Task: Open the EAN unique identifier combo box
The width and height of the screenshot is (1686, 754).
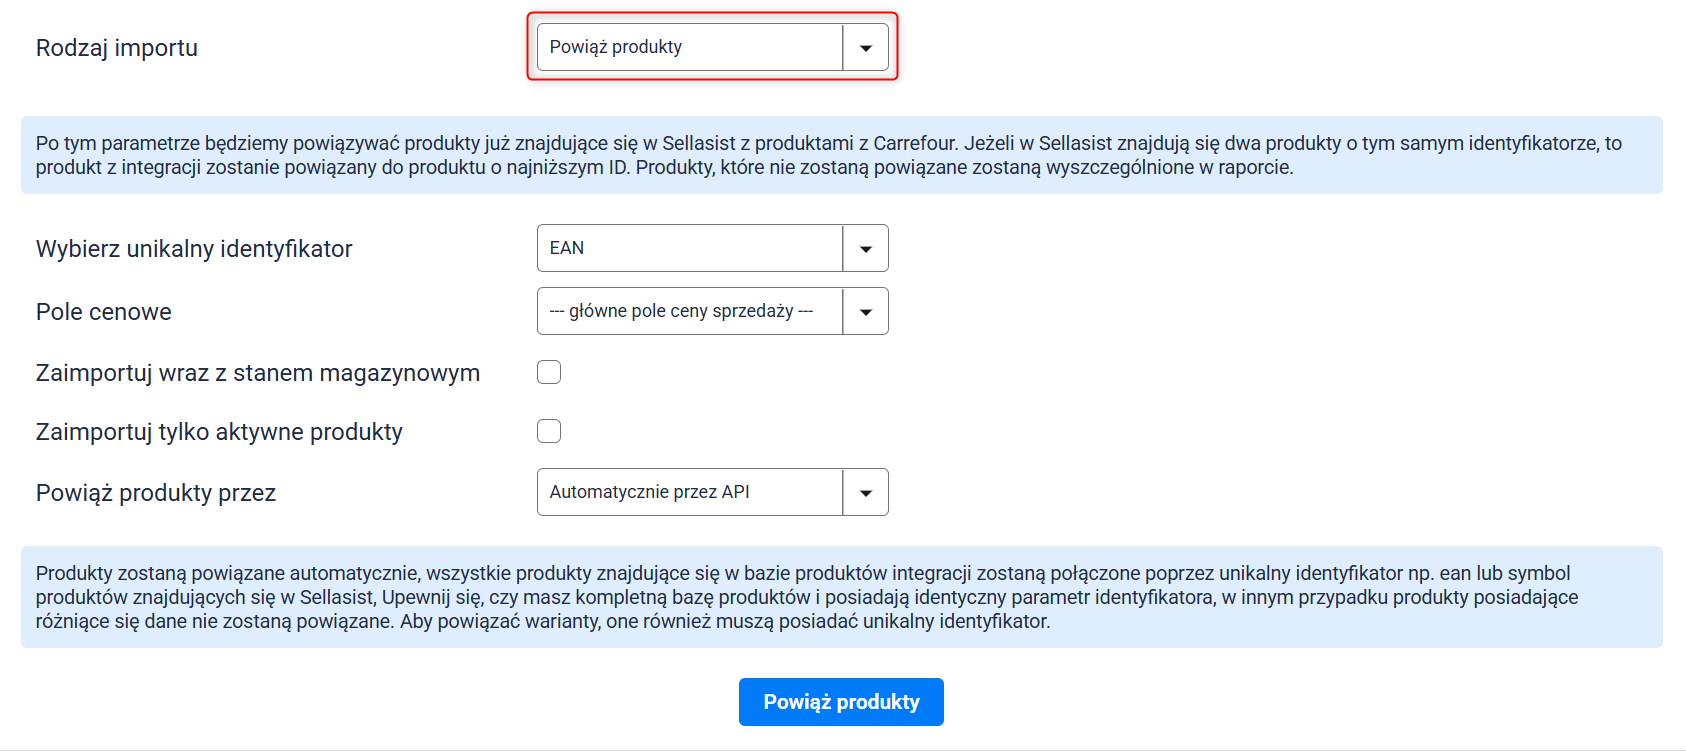Action: (690, 249)
